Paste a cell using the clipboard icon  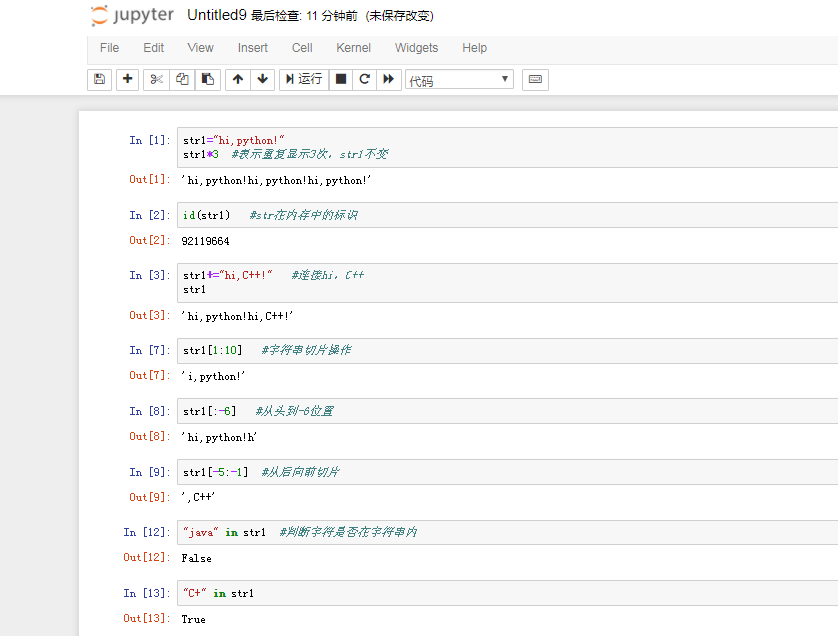coord(207,79)
